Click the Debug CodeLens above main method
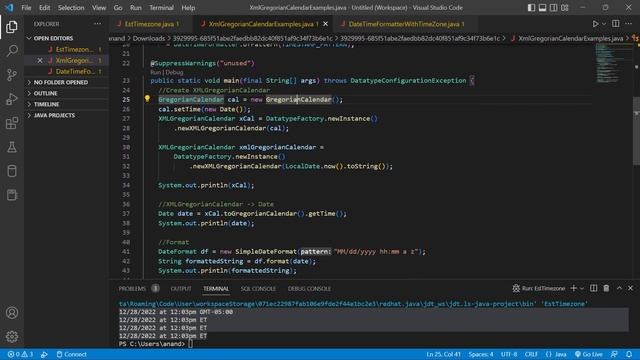The width and height of the screenshot is (640, 360). tap(174, 72)
